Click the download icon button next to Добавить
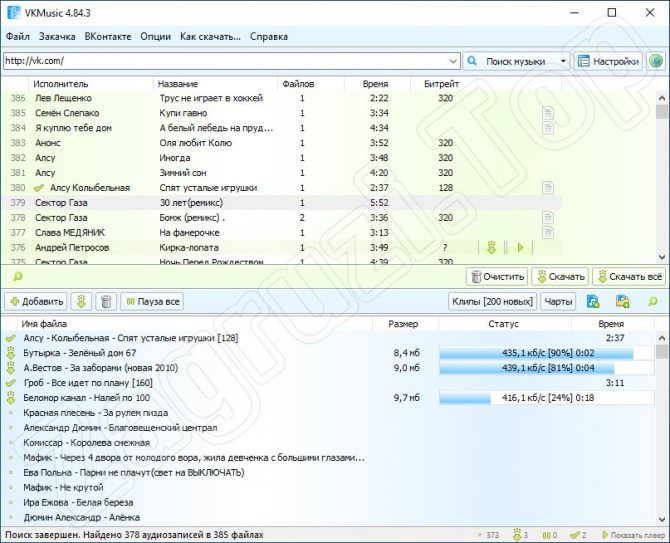 pyautogui.click(x=81, y=302)
